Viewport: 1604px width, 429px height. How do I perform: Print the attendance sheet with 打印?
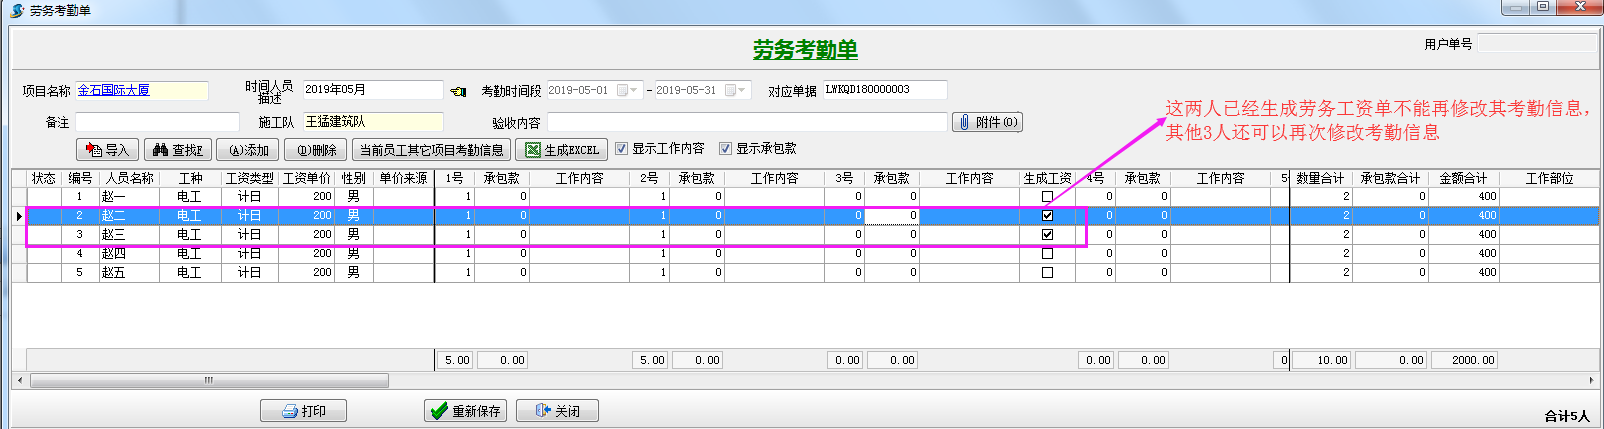coord(303,411)
